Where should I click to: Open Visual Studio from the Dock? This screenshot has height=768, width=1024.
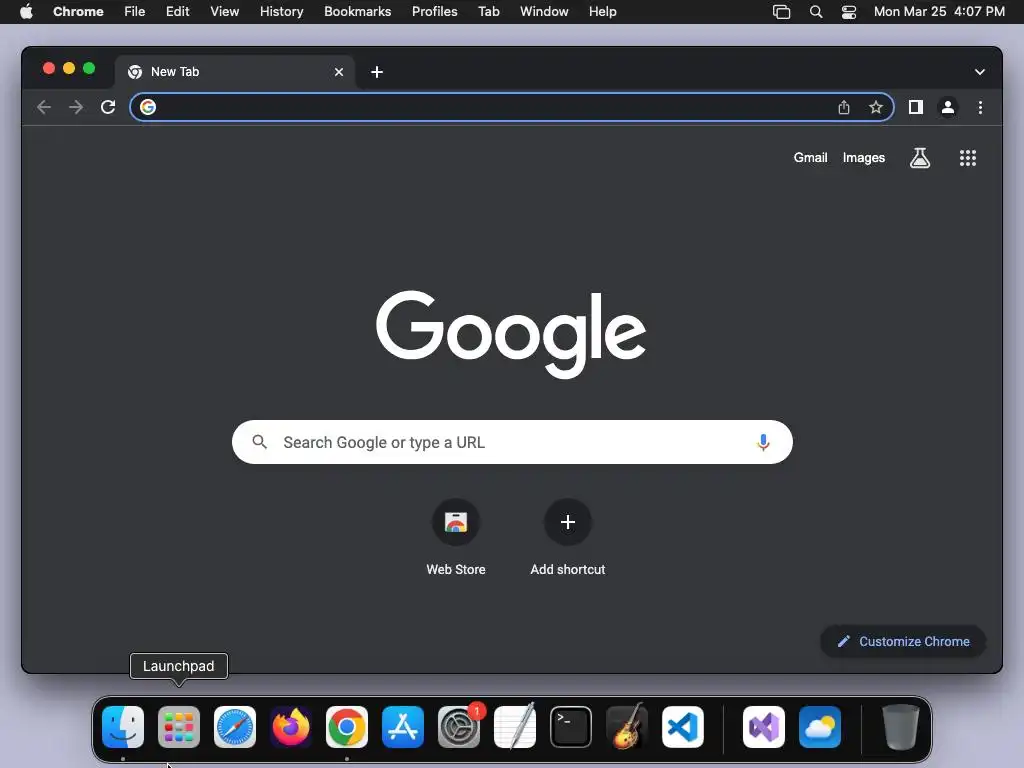coord(764,727)
